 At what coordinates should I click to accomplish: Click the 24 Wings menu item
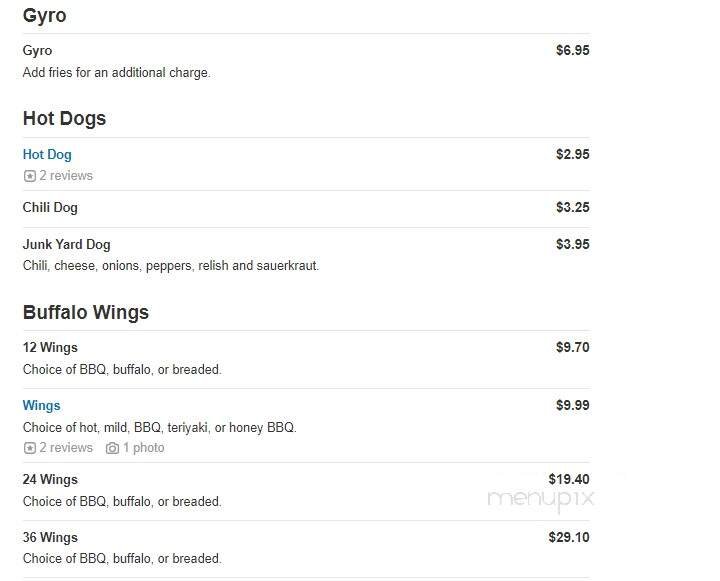tap(50, 480)
